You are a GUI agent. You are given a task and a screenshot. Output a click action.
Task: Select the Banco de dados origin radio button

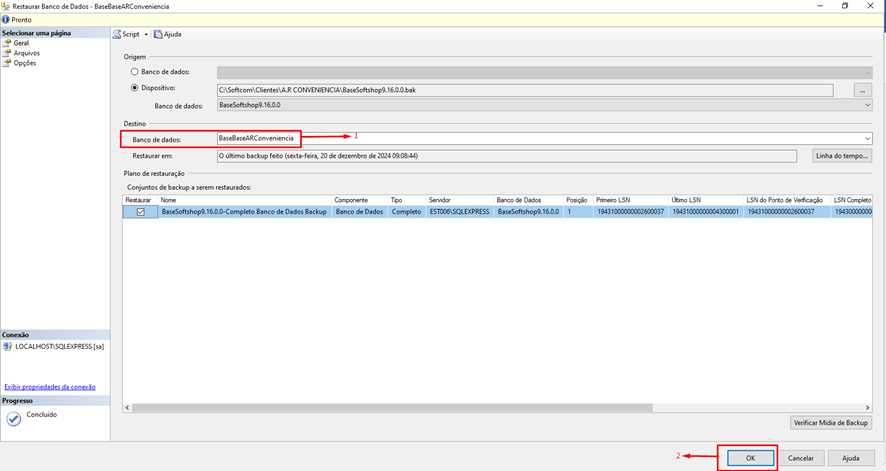[x=135, y=72]
